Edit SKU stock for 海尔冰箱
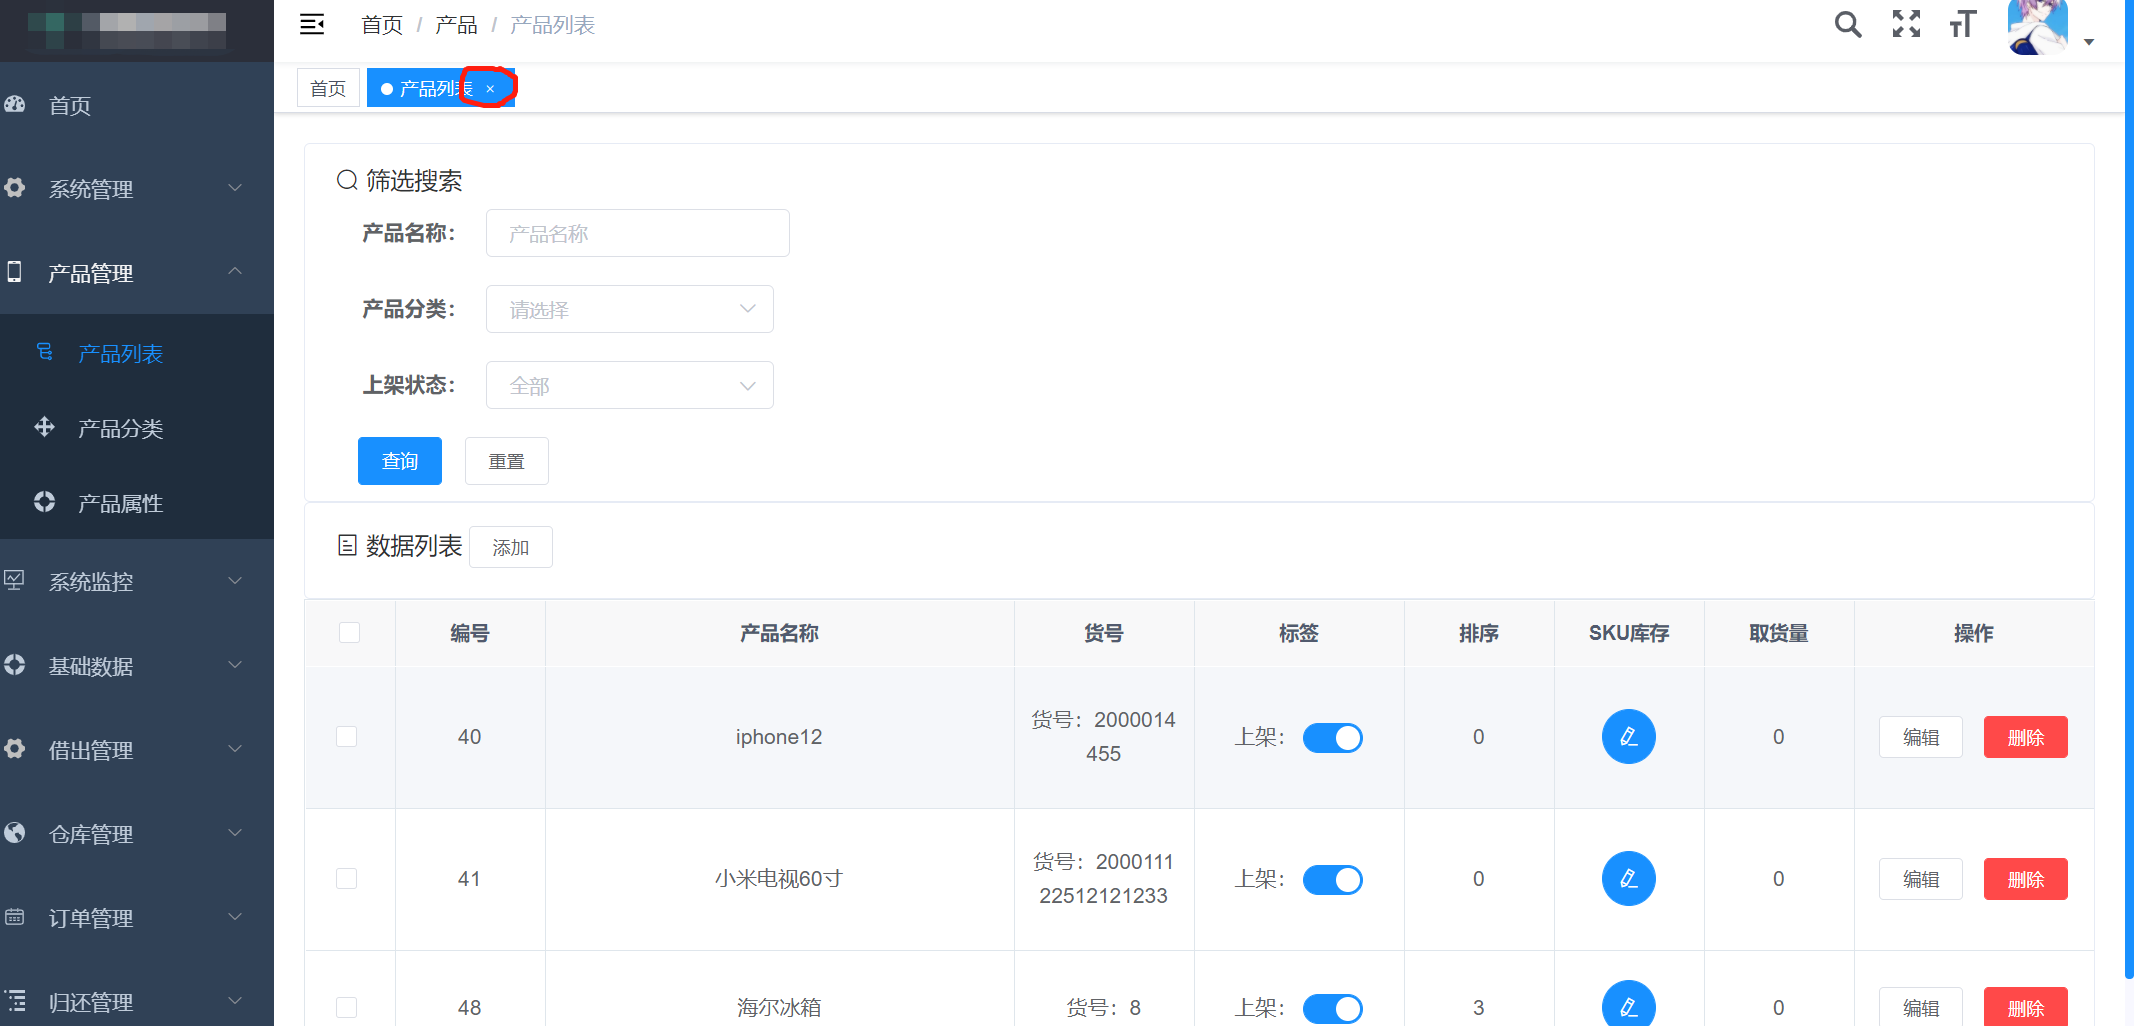This screenshot has width=2134, height=1026. tap(1628, 1004)
